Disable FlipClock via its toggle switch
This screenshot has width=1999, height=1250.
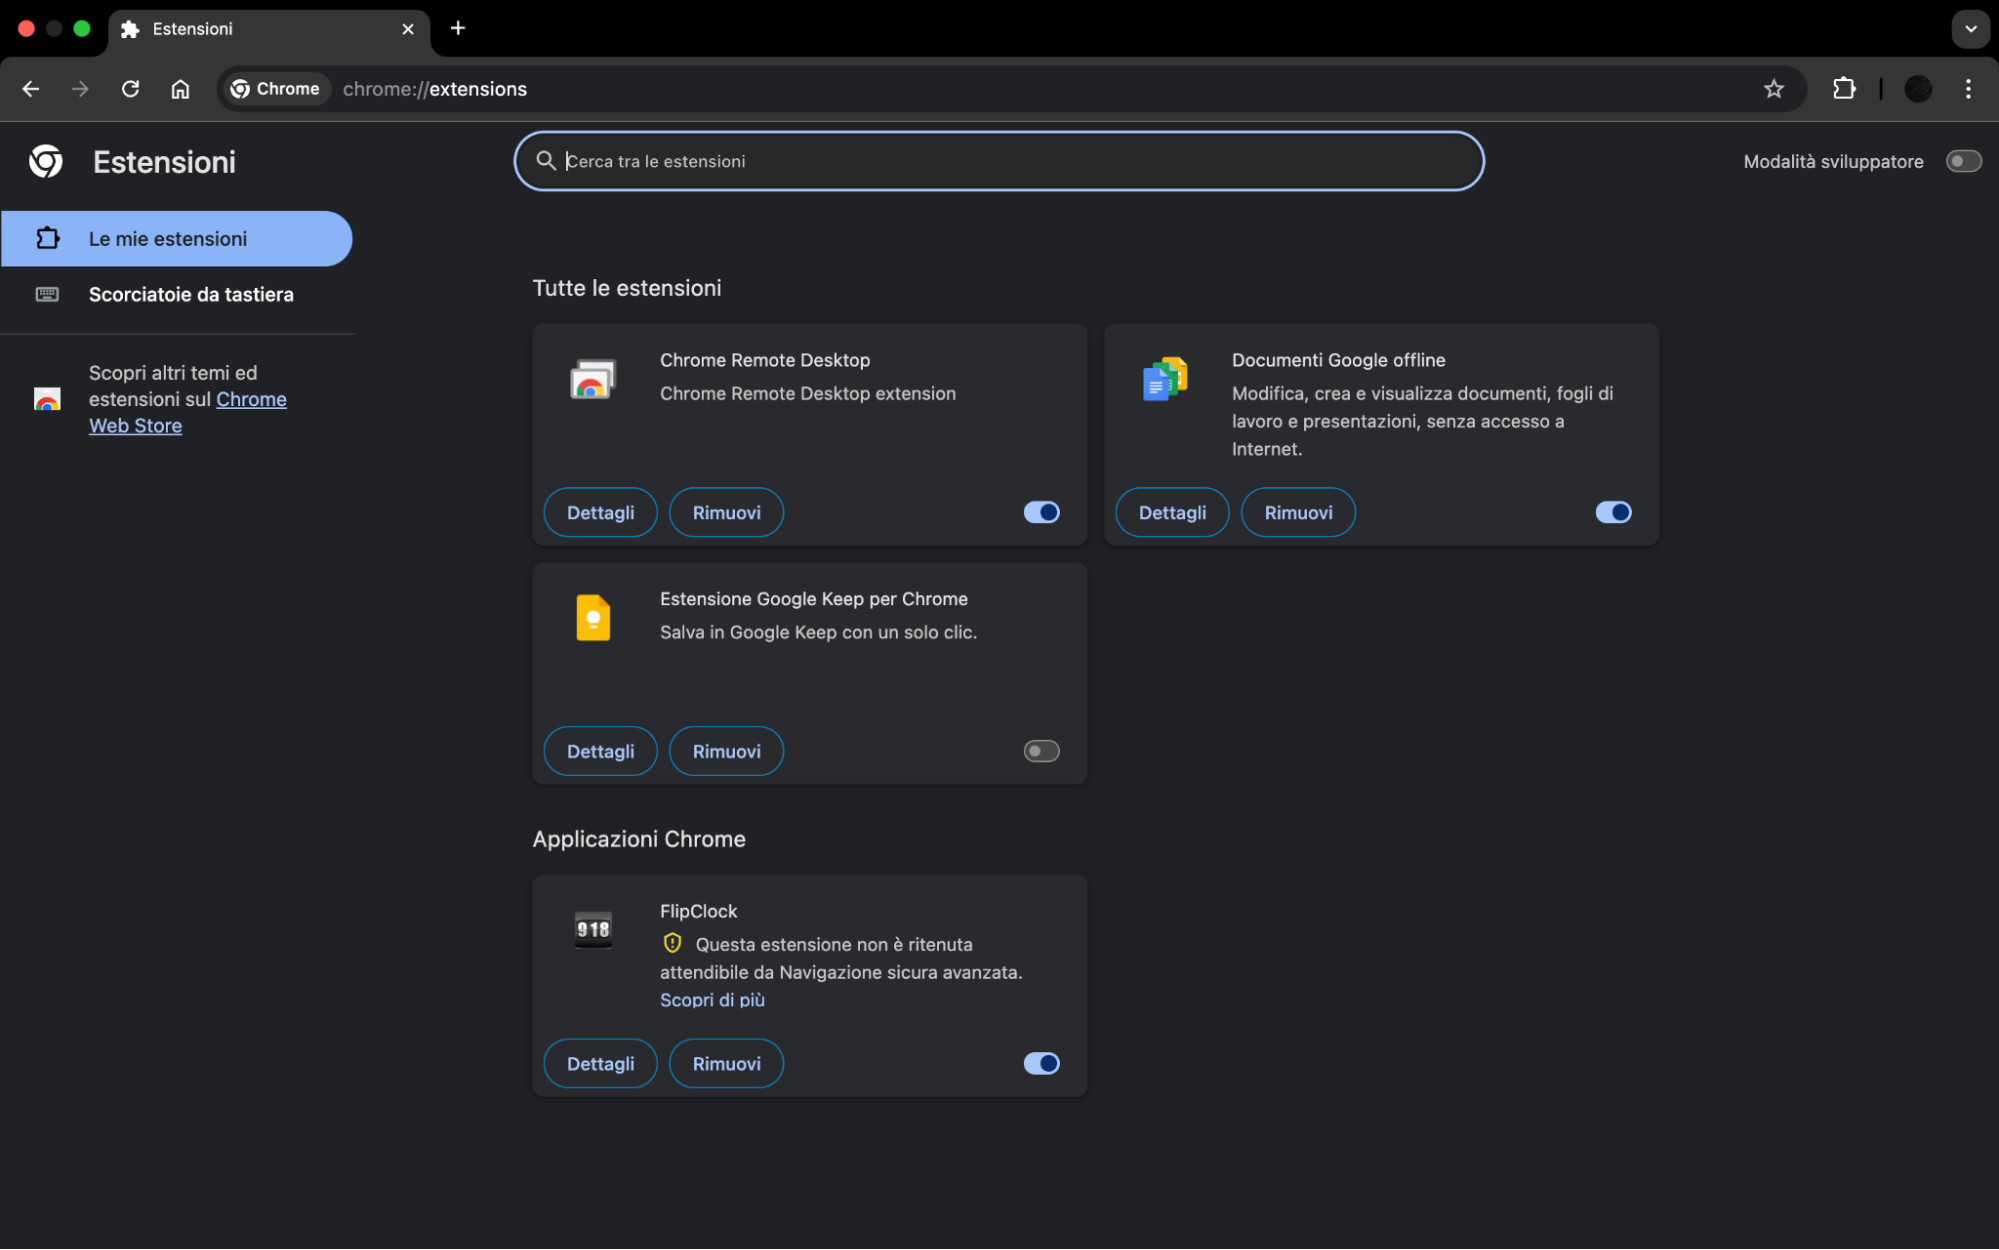[1040, 1063]
